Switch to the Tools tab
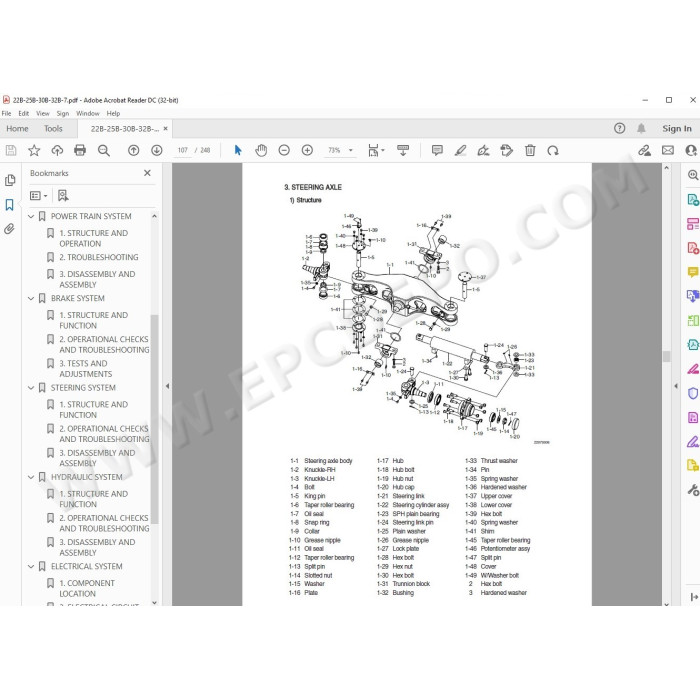700x700 pixels. point(53,129)
